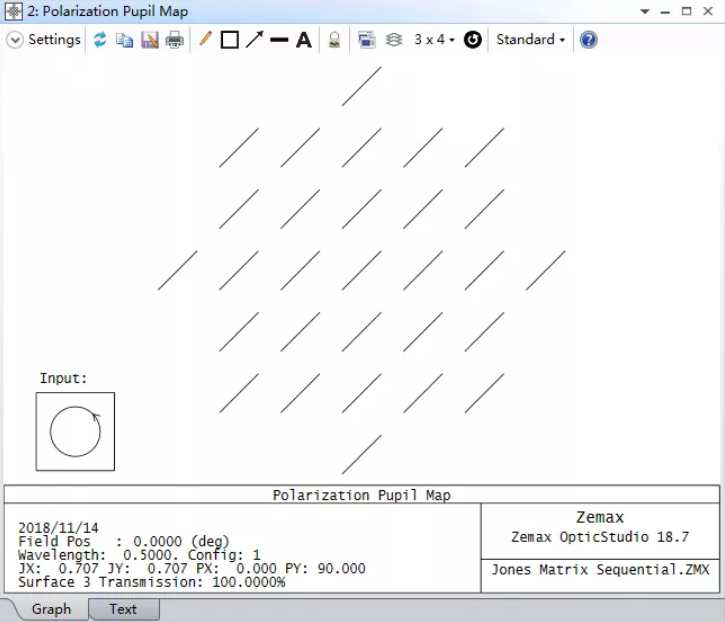Open the 3 x 4 grid dropdown
Viewport: 725px width, 622px height.
coord(434,40)
